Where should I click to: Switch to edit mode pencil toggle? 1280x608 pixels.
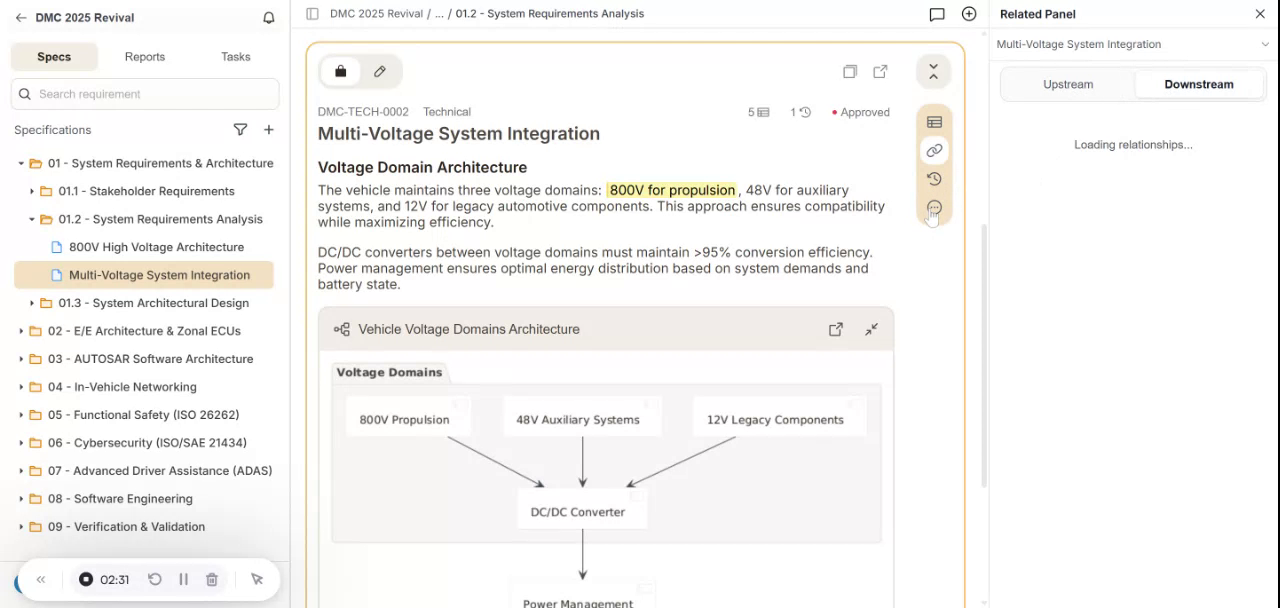[380, 71]
